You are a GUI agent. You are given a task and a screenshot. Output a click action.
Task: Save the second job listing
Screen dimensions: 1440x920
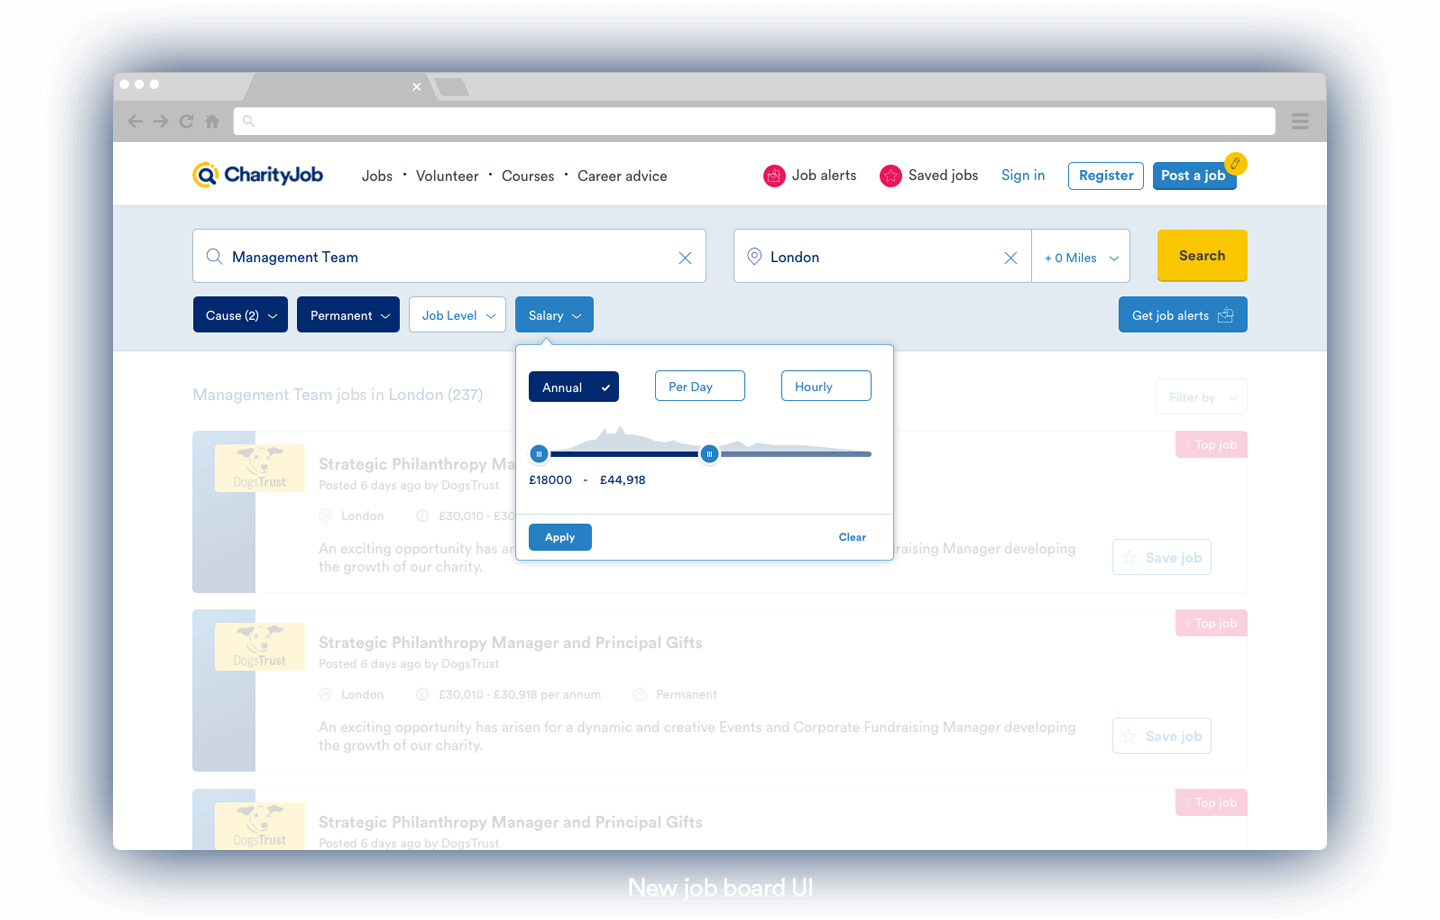[1162, 736]
